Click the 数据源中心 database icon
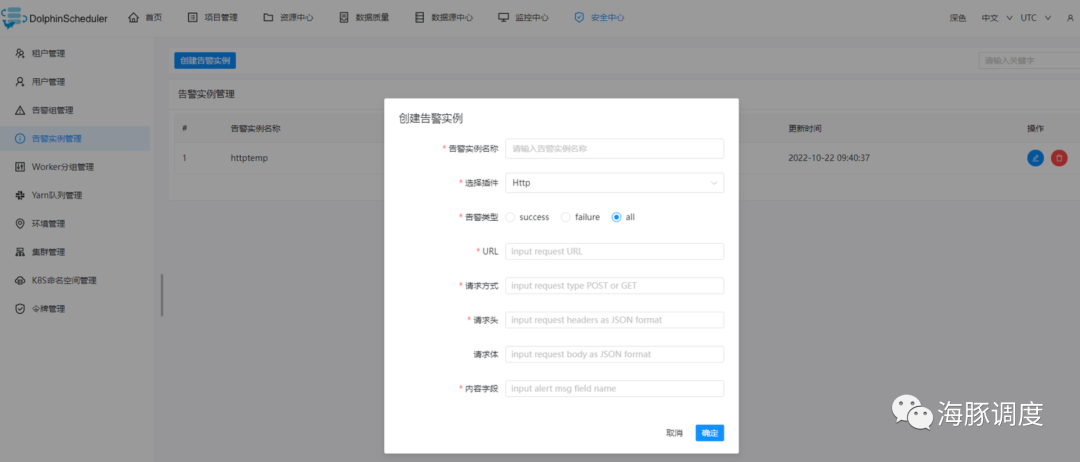Viewport: 1080px width, 462px height. pyautogui.click(x=419, y=18)
